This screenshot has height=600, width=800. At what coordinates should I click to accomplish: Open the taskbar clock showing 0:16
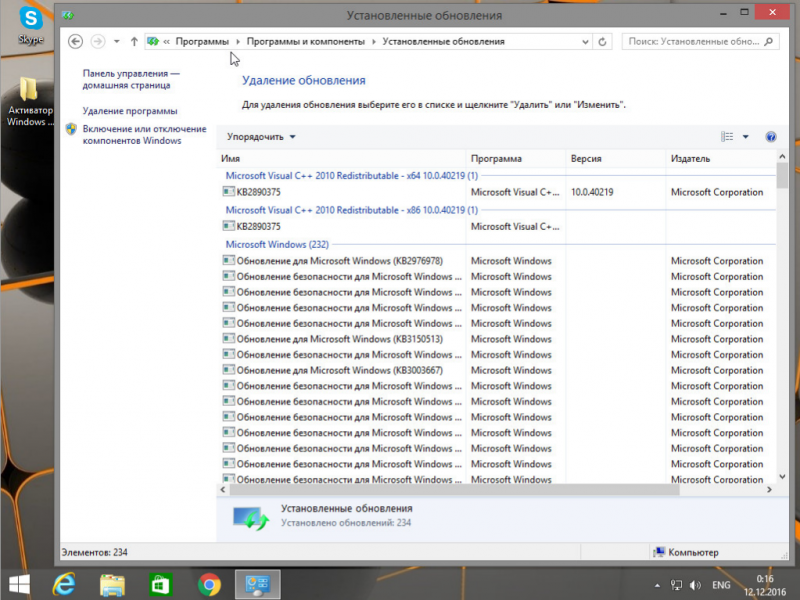tap(765, 585)
